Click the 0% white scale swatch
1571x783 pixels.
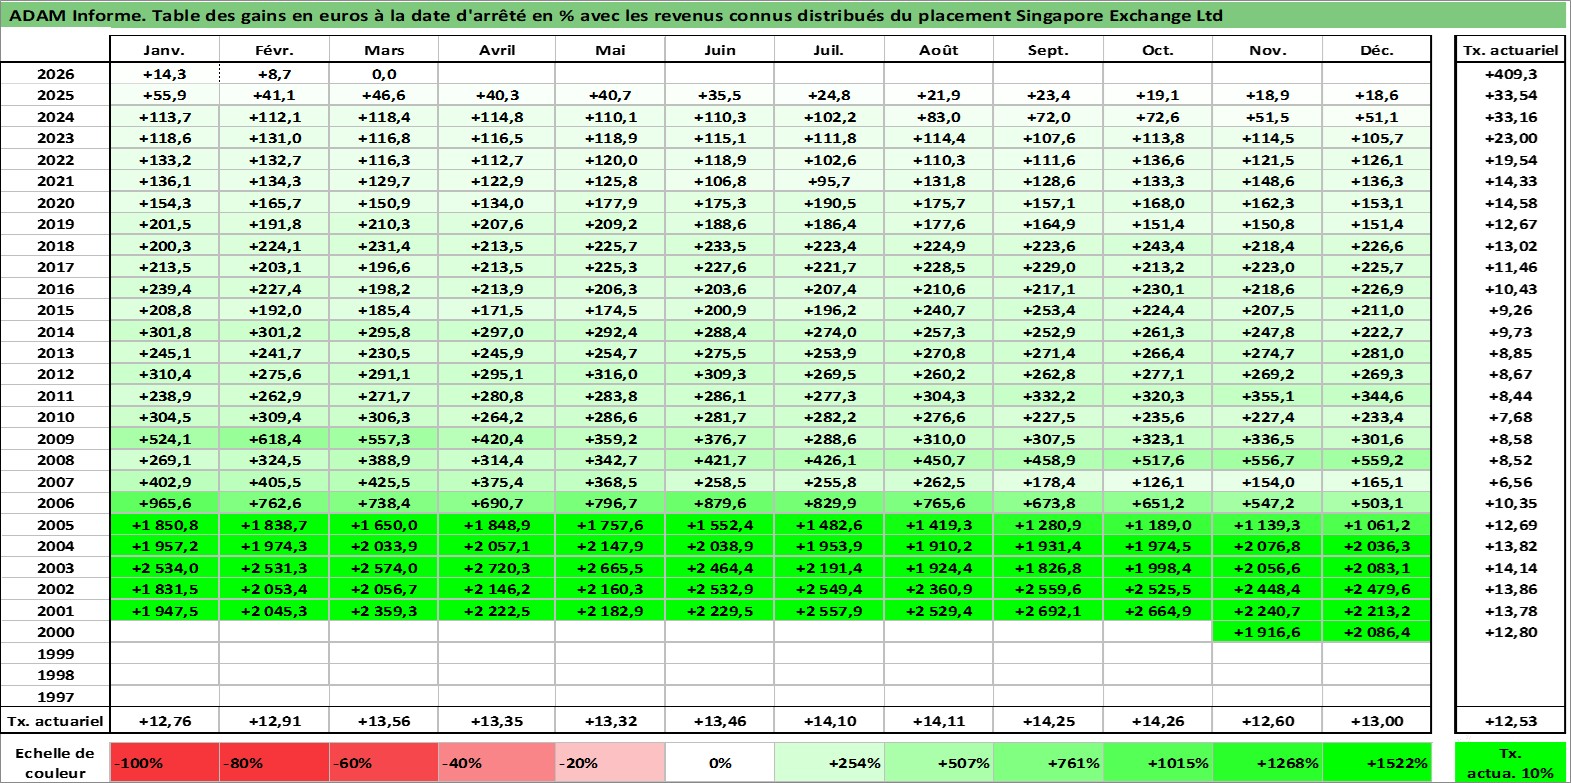point(720,762)
